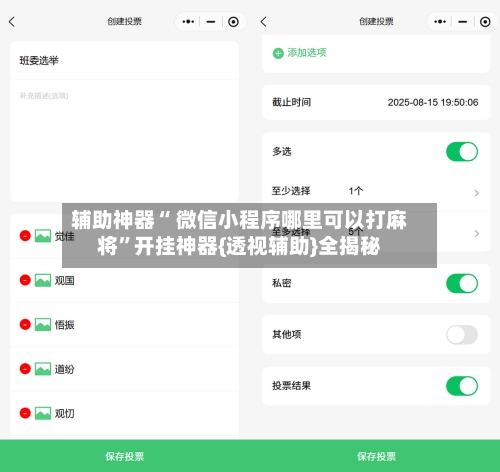Toggle the 多选 multi-select switch

[462, 152]
